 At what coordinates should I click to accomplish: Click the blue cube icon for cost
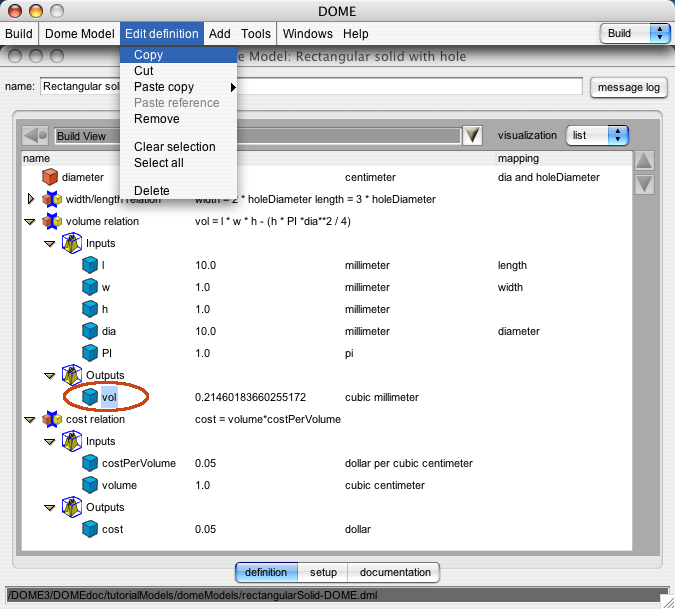[x=90, y=529]
